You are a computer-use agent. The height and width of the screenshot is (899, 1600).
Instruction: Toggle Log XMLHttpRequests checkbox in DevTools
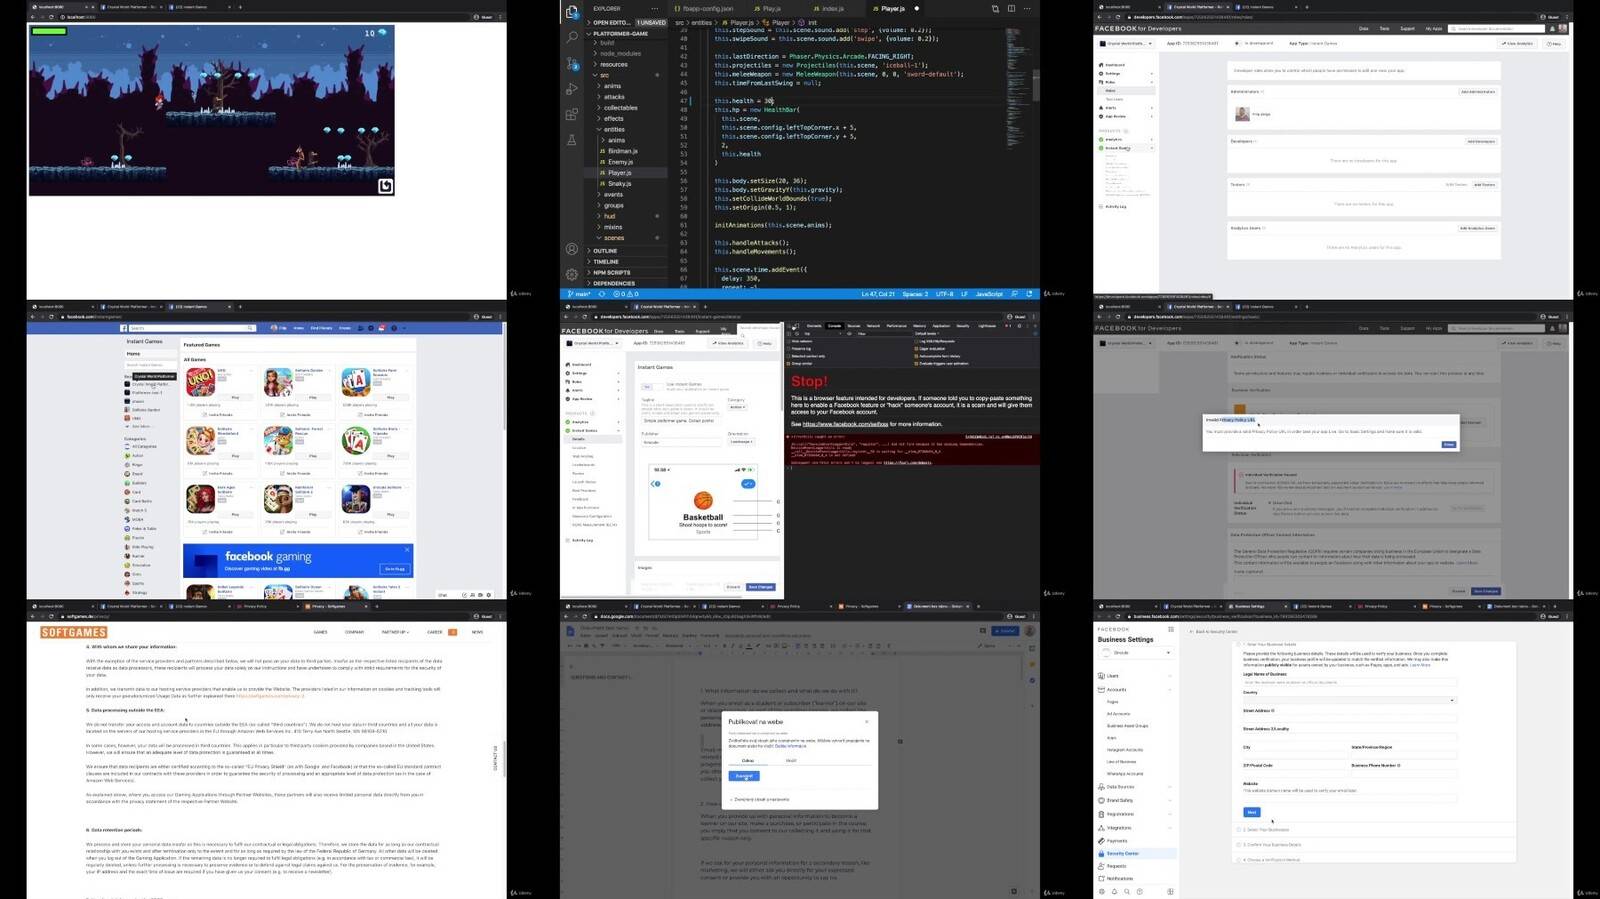(x=915, y=341)
